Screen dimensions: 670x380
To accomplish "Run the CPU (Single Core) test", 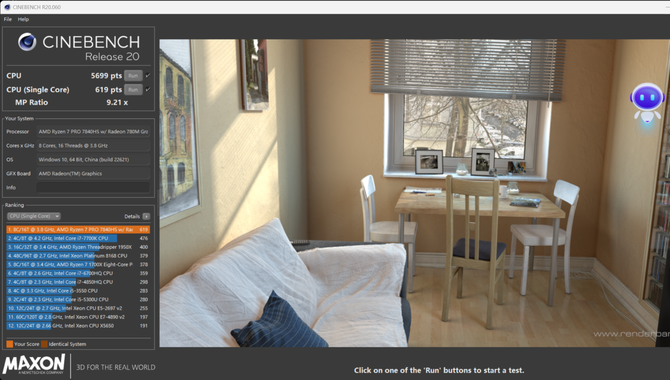I will [133, 89].
